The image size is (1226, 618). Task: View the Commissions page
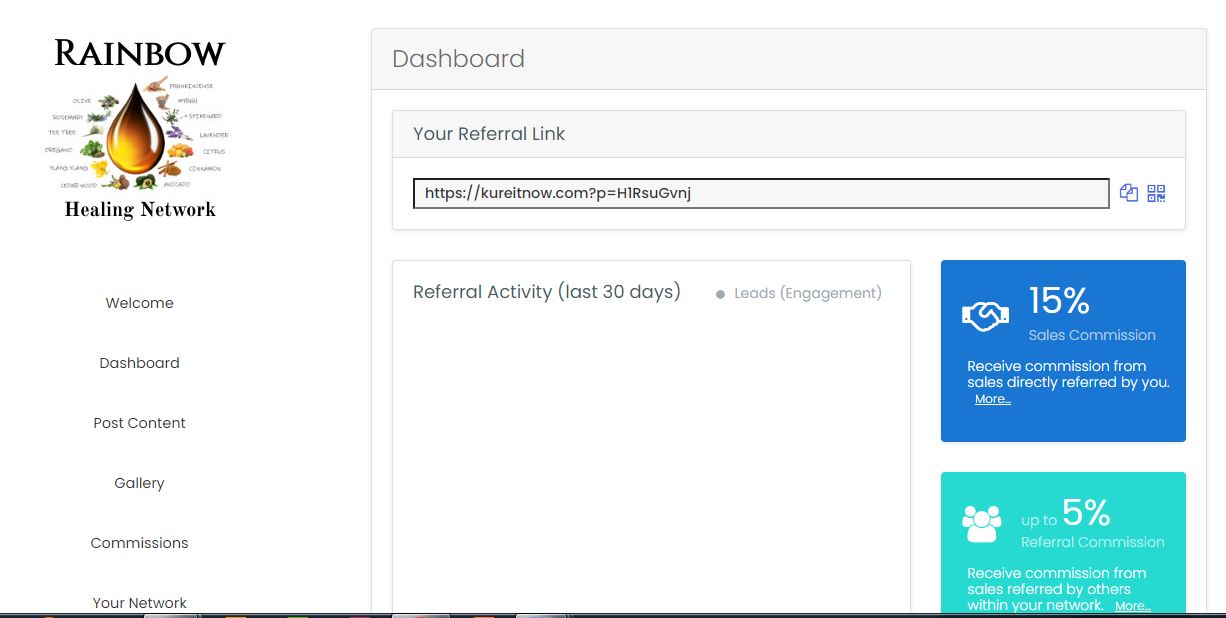(140, 543)
